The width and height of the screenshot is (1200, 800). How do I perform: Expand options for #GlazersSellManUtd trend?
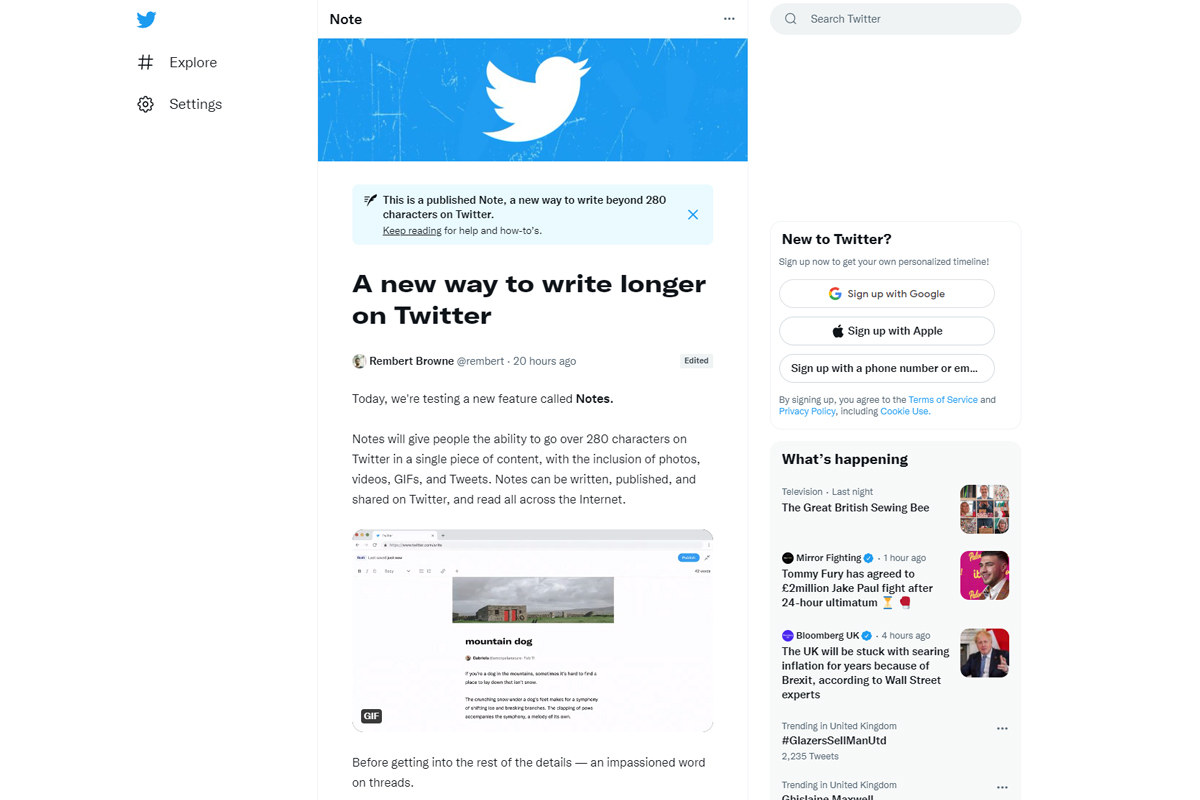pyautogui.click(x=1002, y=729)
